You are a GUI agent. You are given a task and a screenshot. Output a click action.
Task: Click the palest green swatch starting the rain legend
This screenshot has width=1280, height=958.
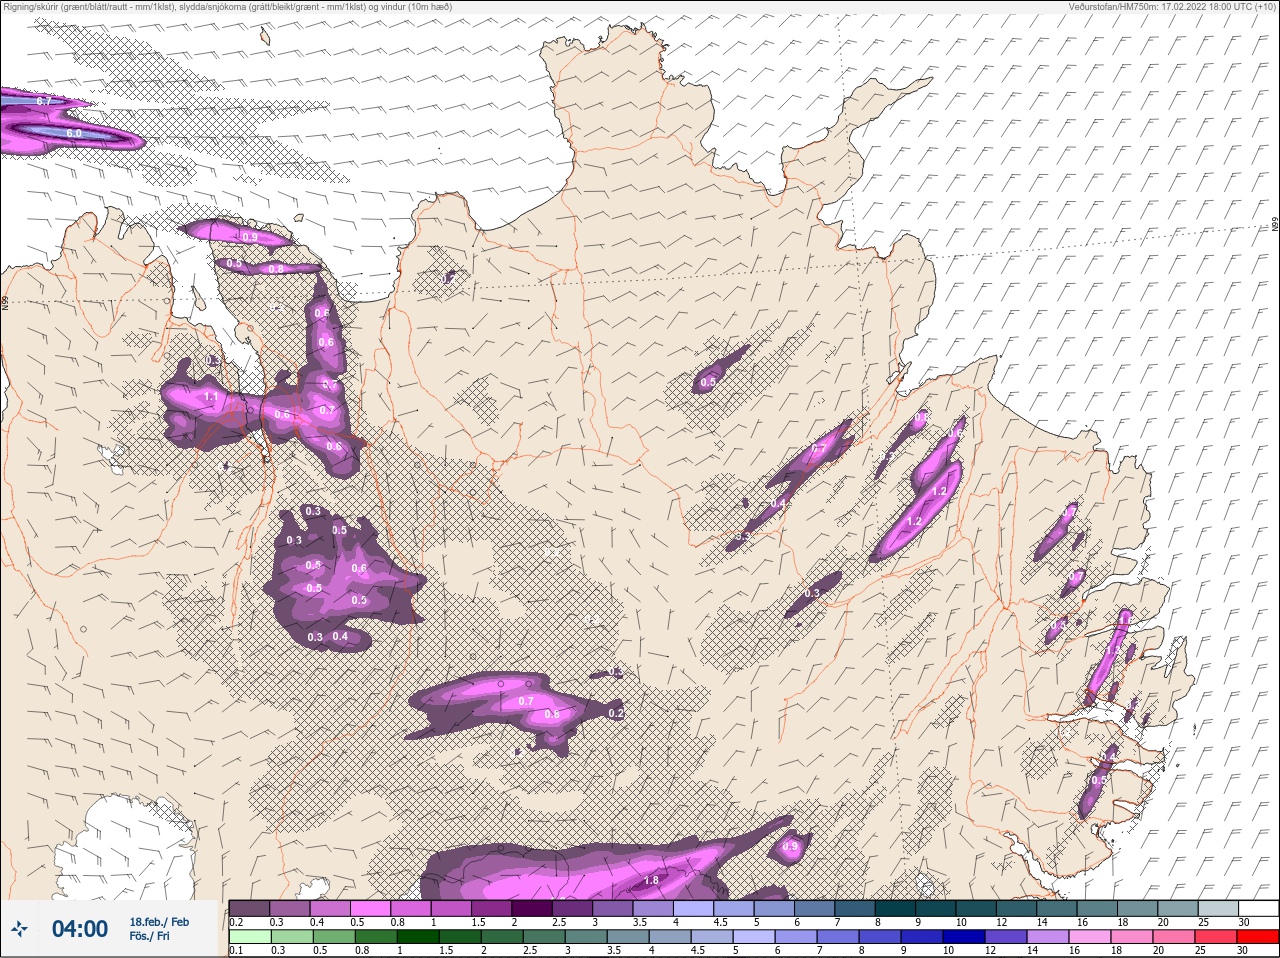point(249,938)
